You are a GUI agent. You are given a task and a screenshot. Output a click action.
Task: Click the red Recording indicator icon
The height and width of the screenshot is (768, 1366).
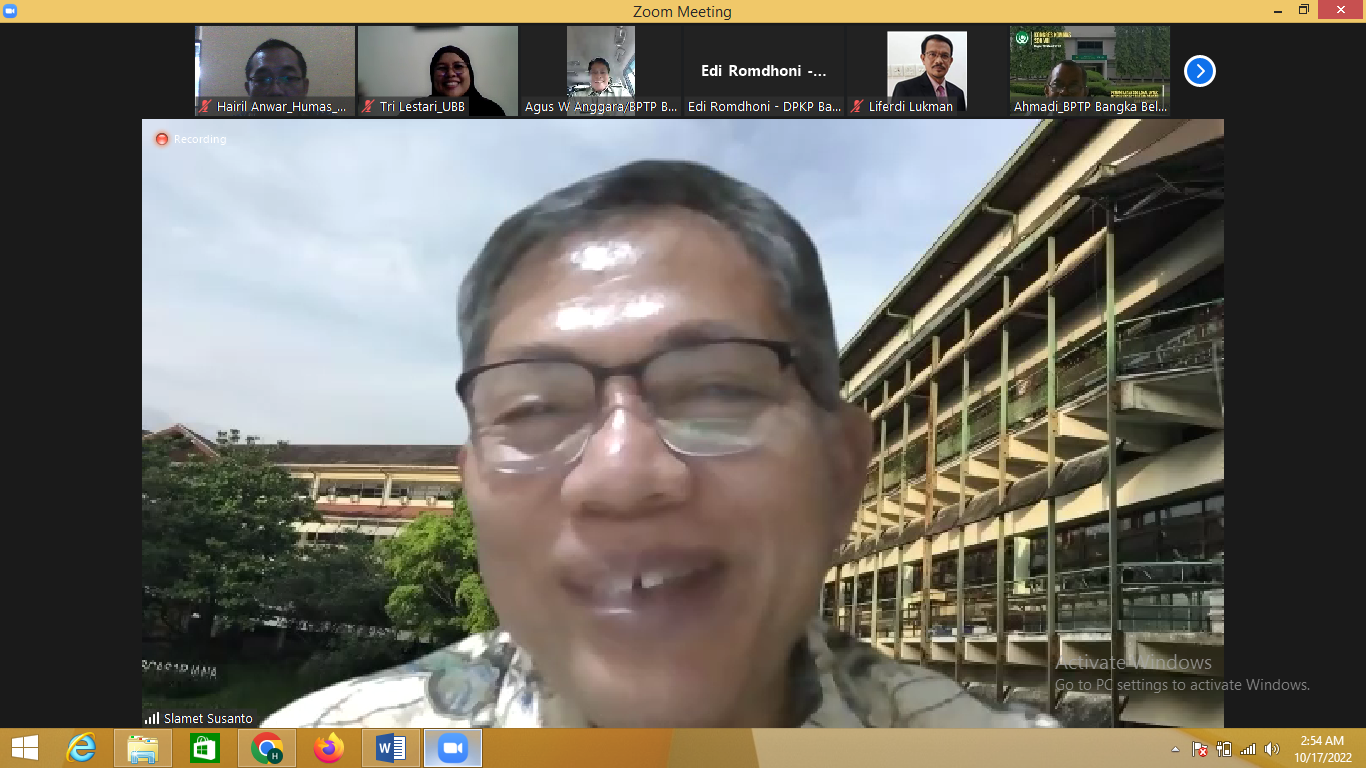[x=161, y=139]
